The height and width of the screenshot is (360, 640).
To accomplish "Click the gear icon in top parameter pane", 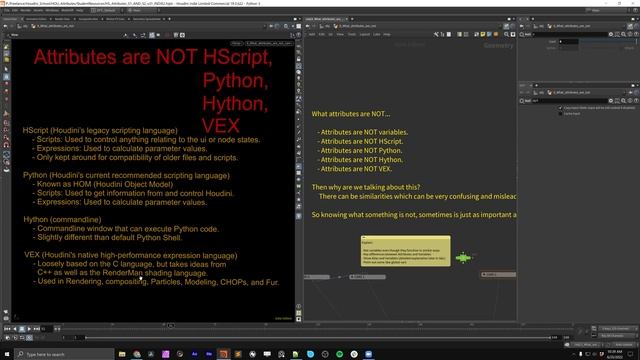I will (611, 34).
